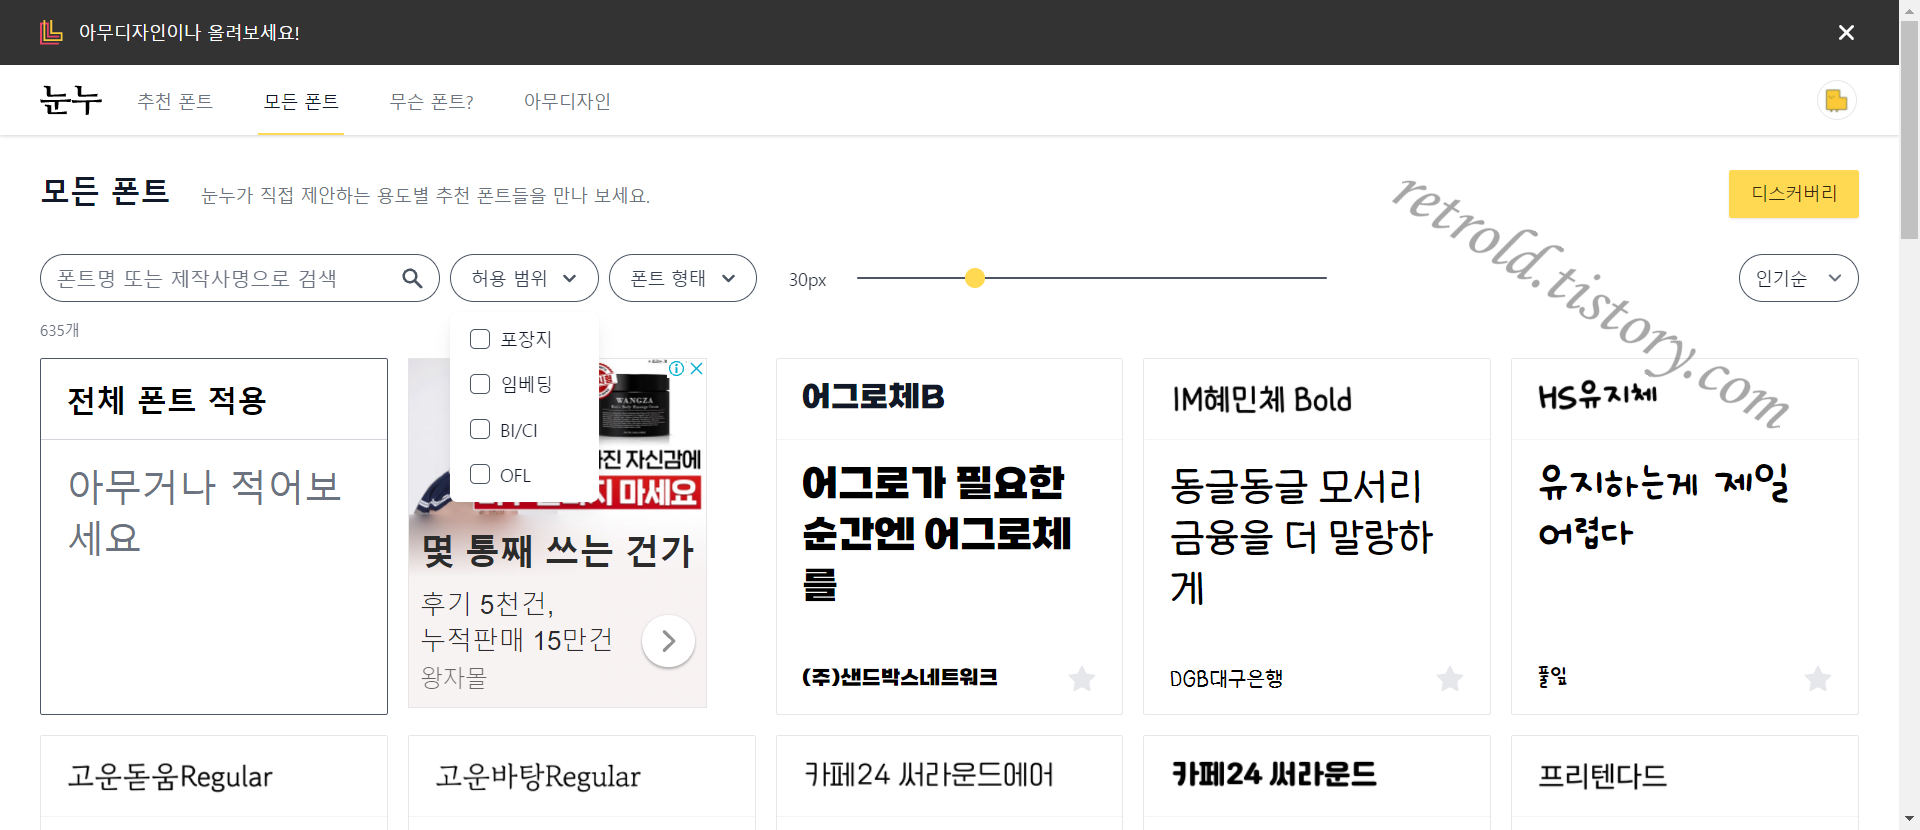
Task: Open the ad info icon
Action: pyautogui.click(x=677, y=369)
